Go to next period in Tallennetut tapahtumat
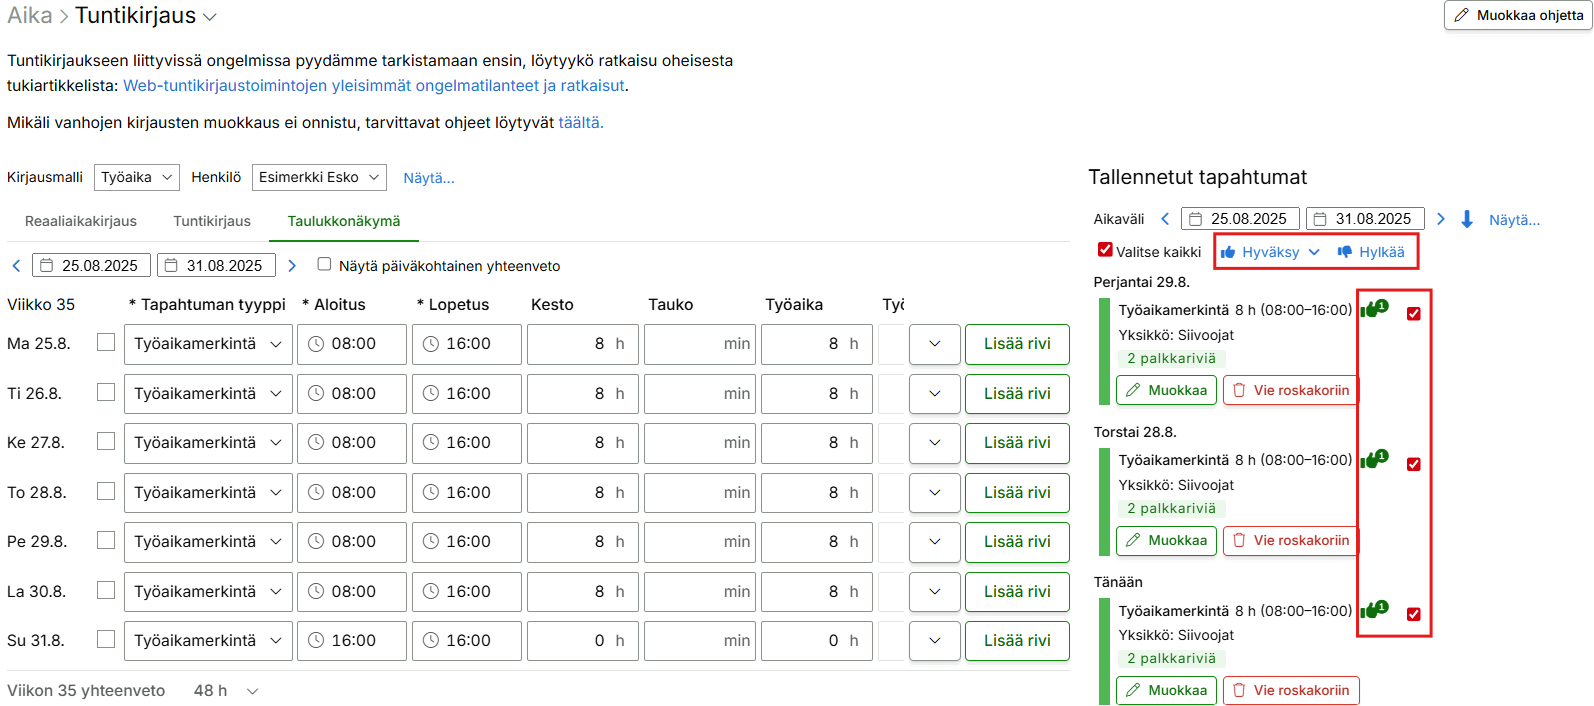The image size is (1594, 706). 1441,219
